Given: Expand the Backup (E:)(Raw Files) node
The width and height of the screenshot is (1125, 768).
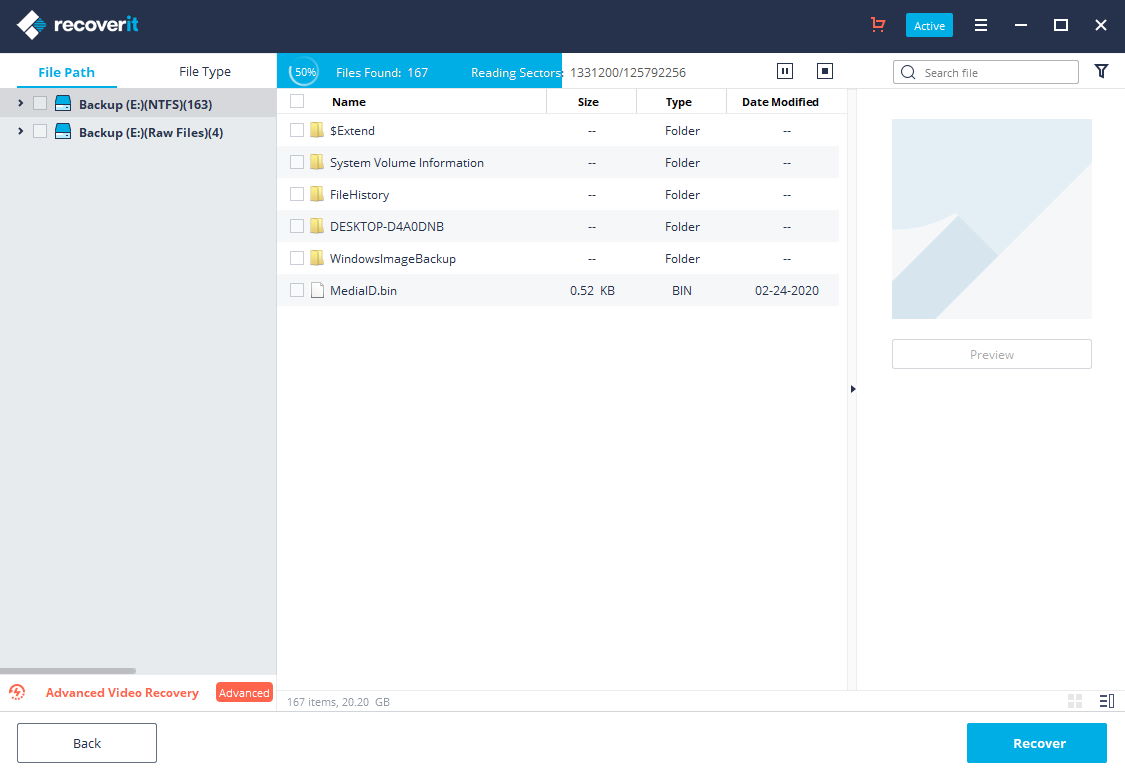Looking at the screenshot, I should 20,131.
